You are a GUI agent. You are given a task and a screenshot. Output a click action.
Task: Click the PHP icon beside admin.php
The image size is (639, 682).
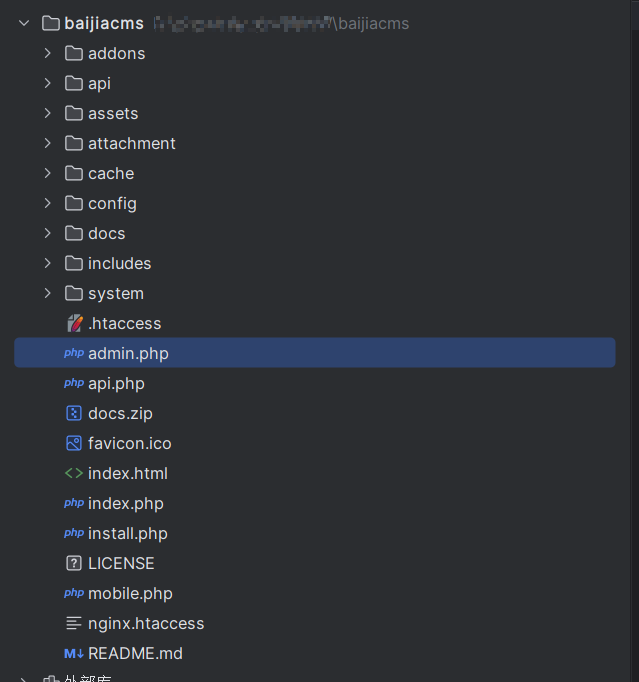click(74, 353)
